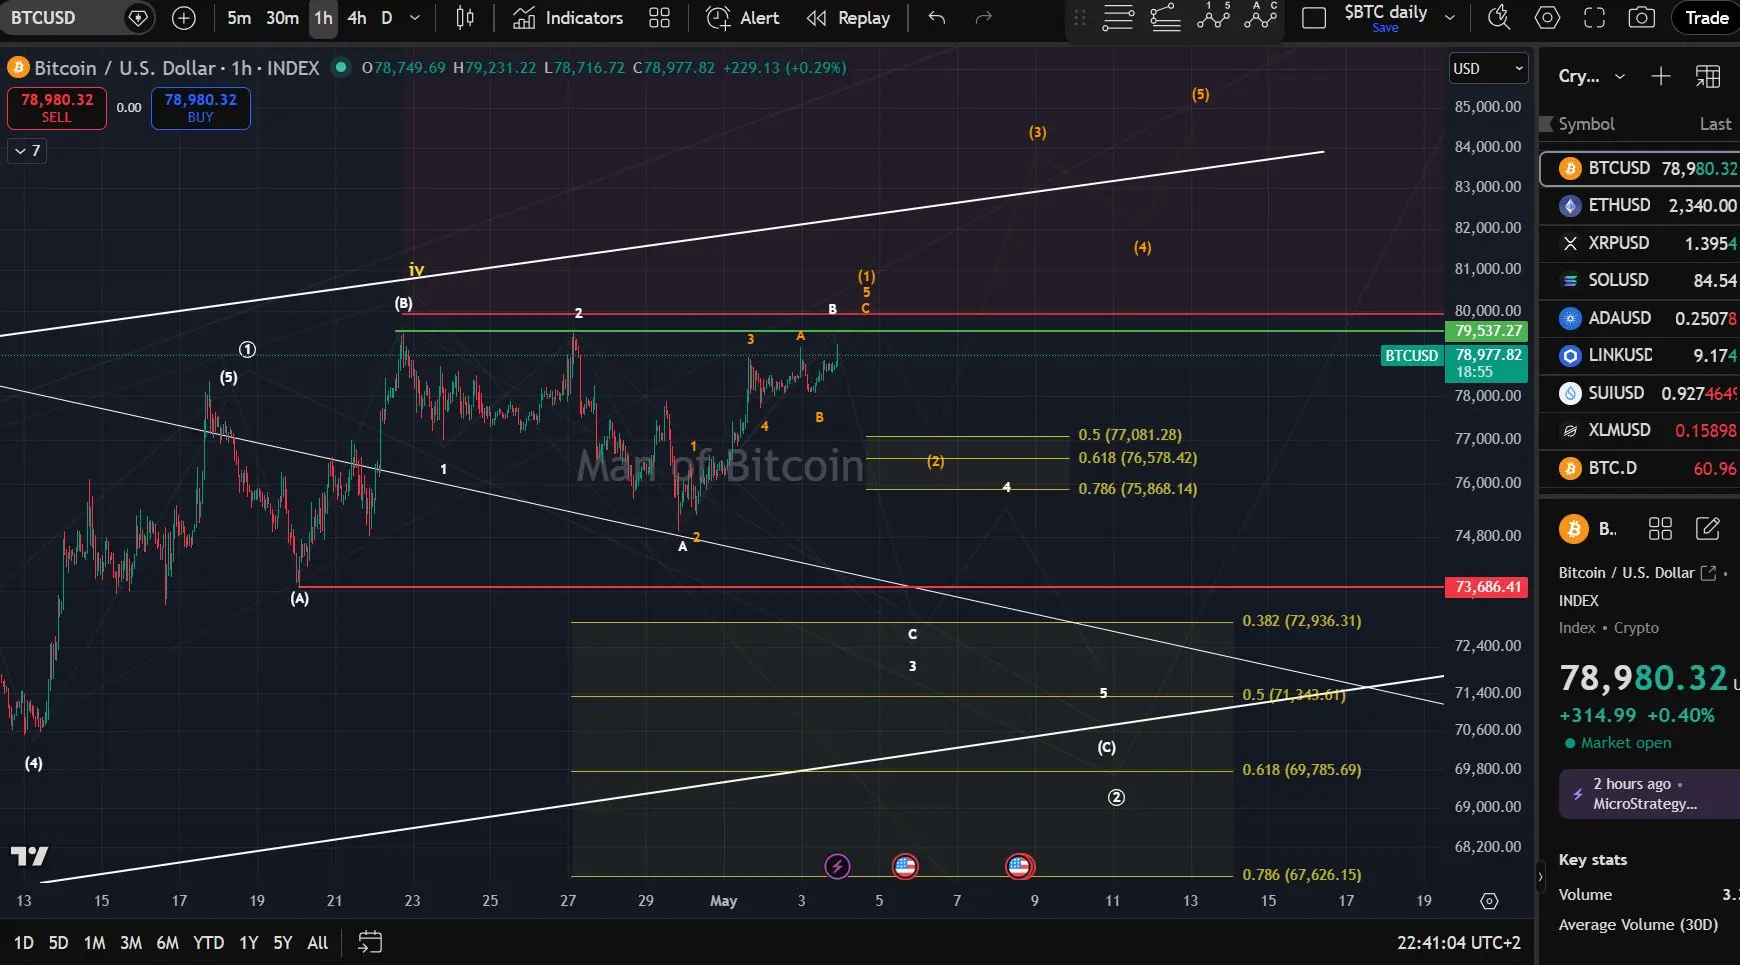1740x965 pixels.
Task: Select the horizontal lines drawing tool in favorites bar
Action: [x=1118, y=18]
